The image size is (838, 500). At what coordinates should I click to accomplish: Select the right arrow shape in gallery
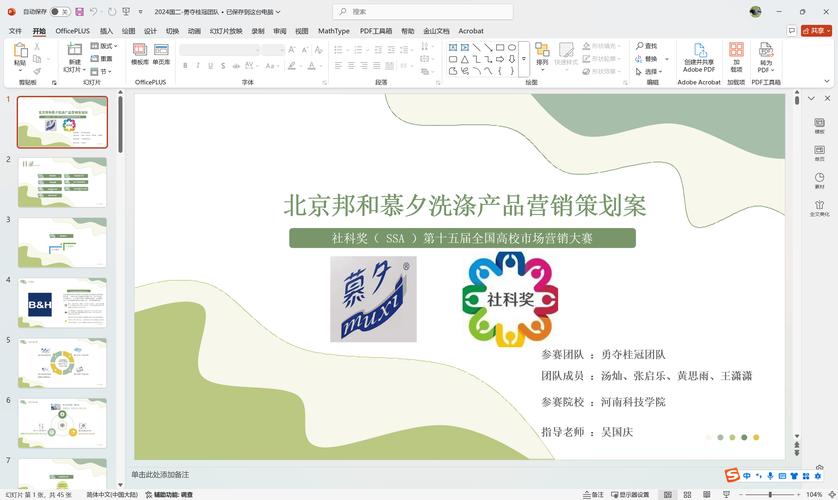pos(500,59)
